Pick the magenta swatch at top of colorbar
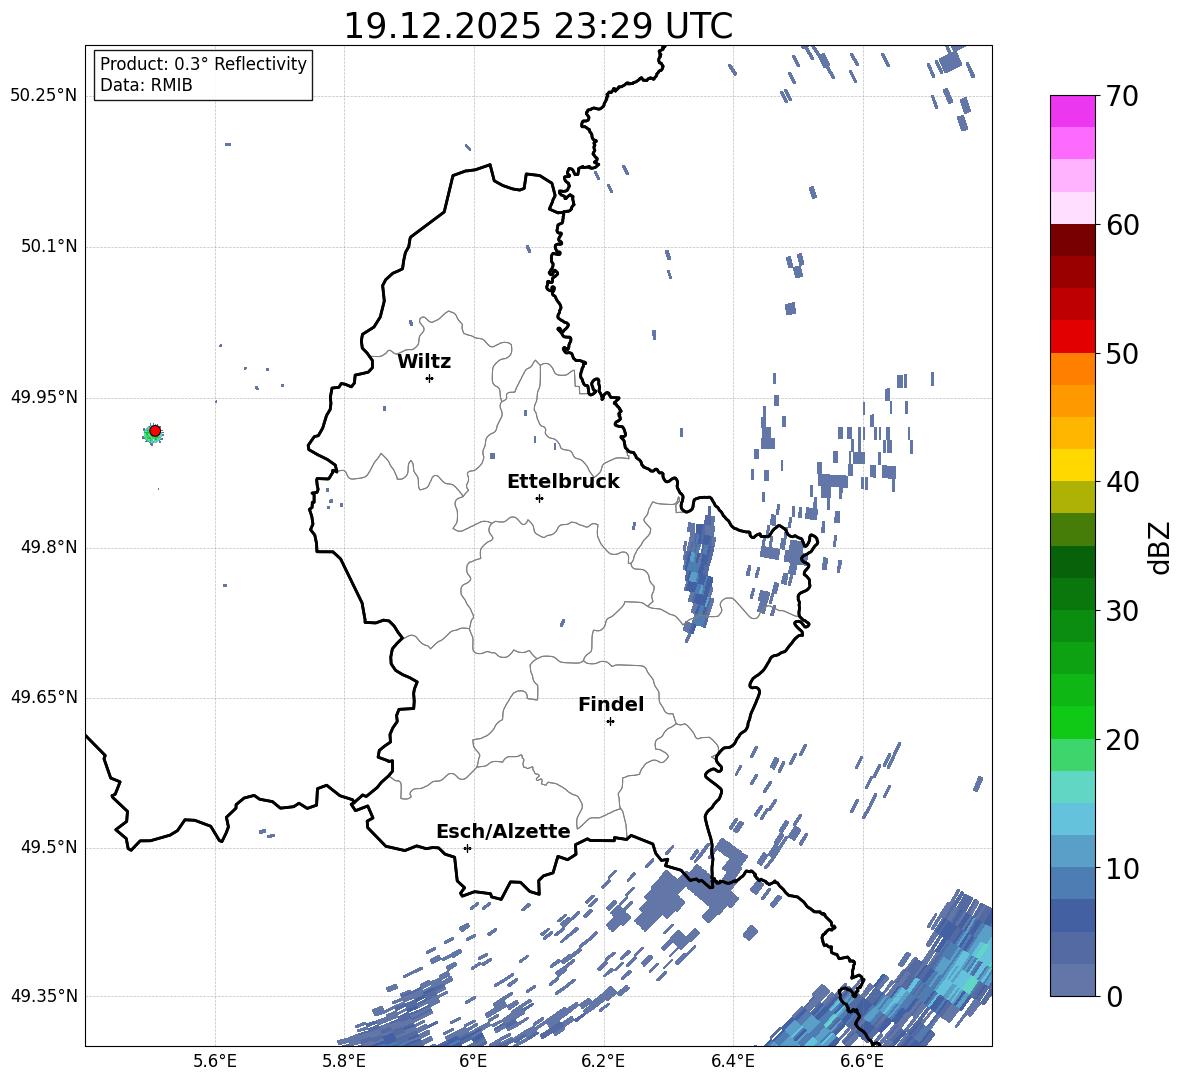Screen dimensions: 1184x1081 click(x=1072, y=111)
